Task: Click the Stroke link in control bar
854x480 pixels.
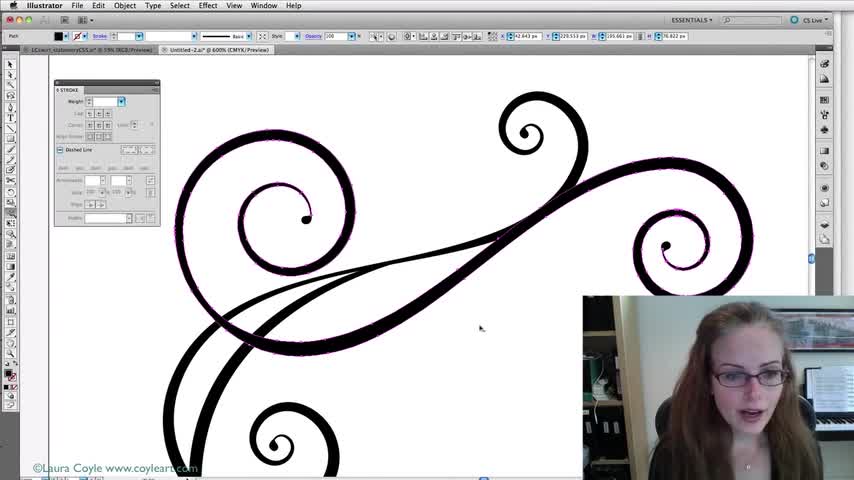Action: (x=100, y=36)
